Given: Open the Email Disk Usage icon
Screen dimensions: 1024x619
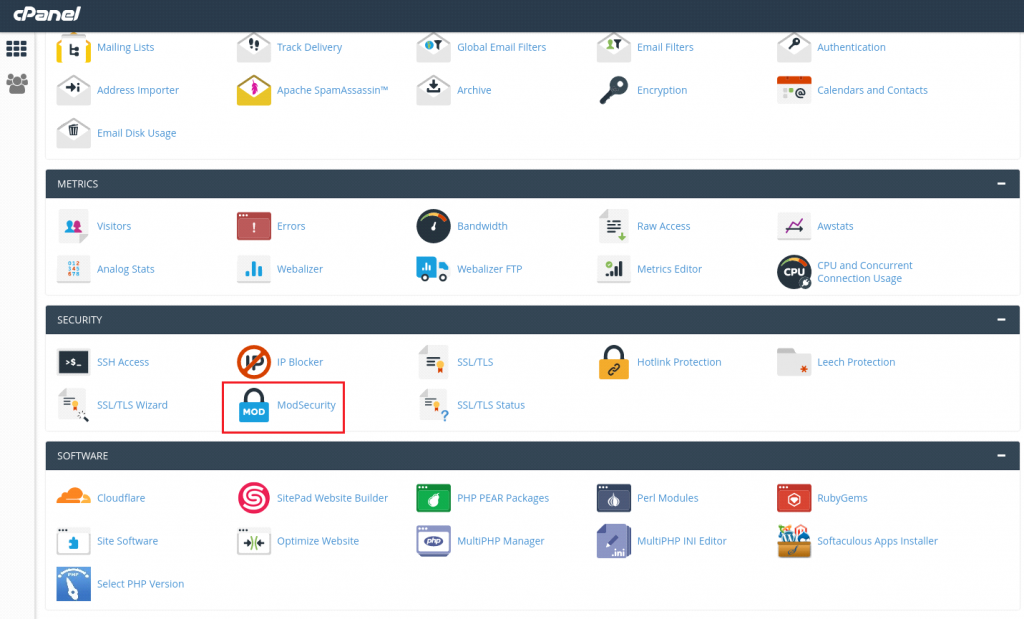Looking at the screenshot, I should click(x=73, y=133).
